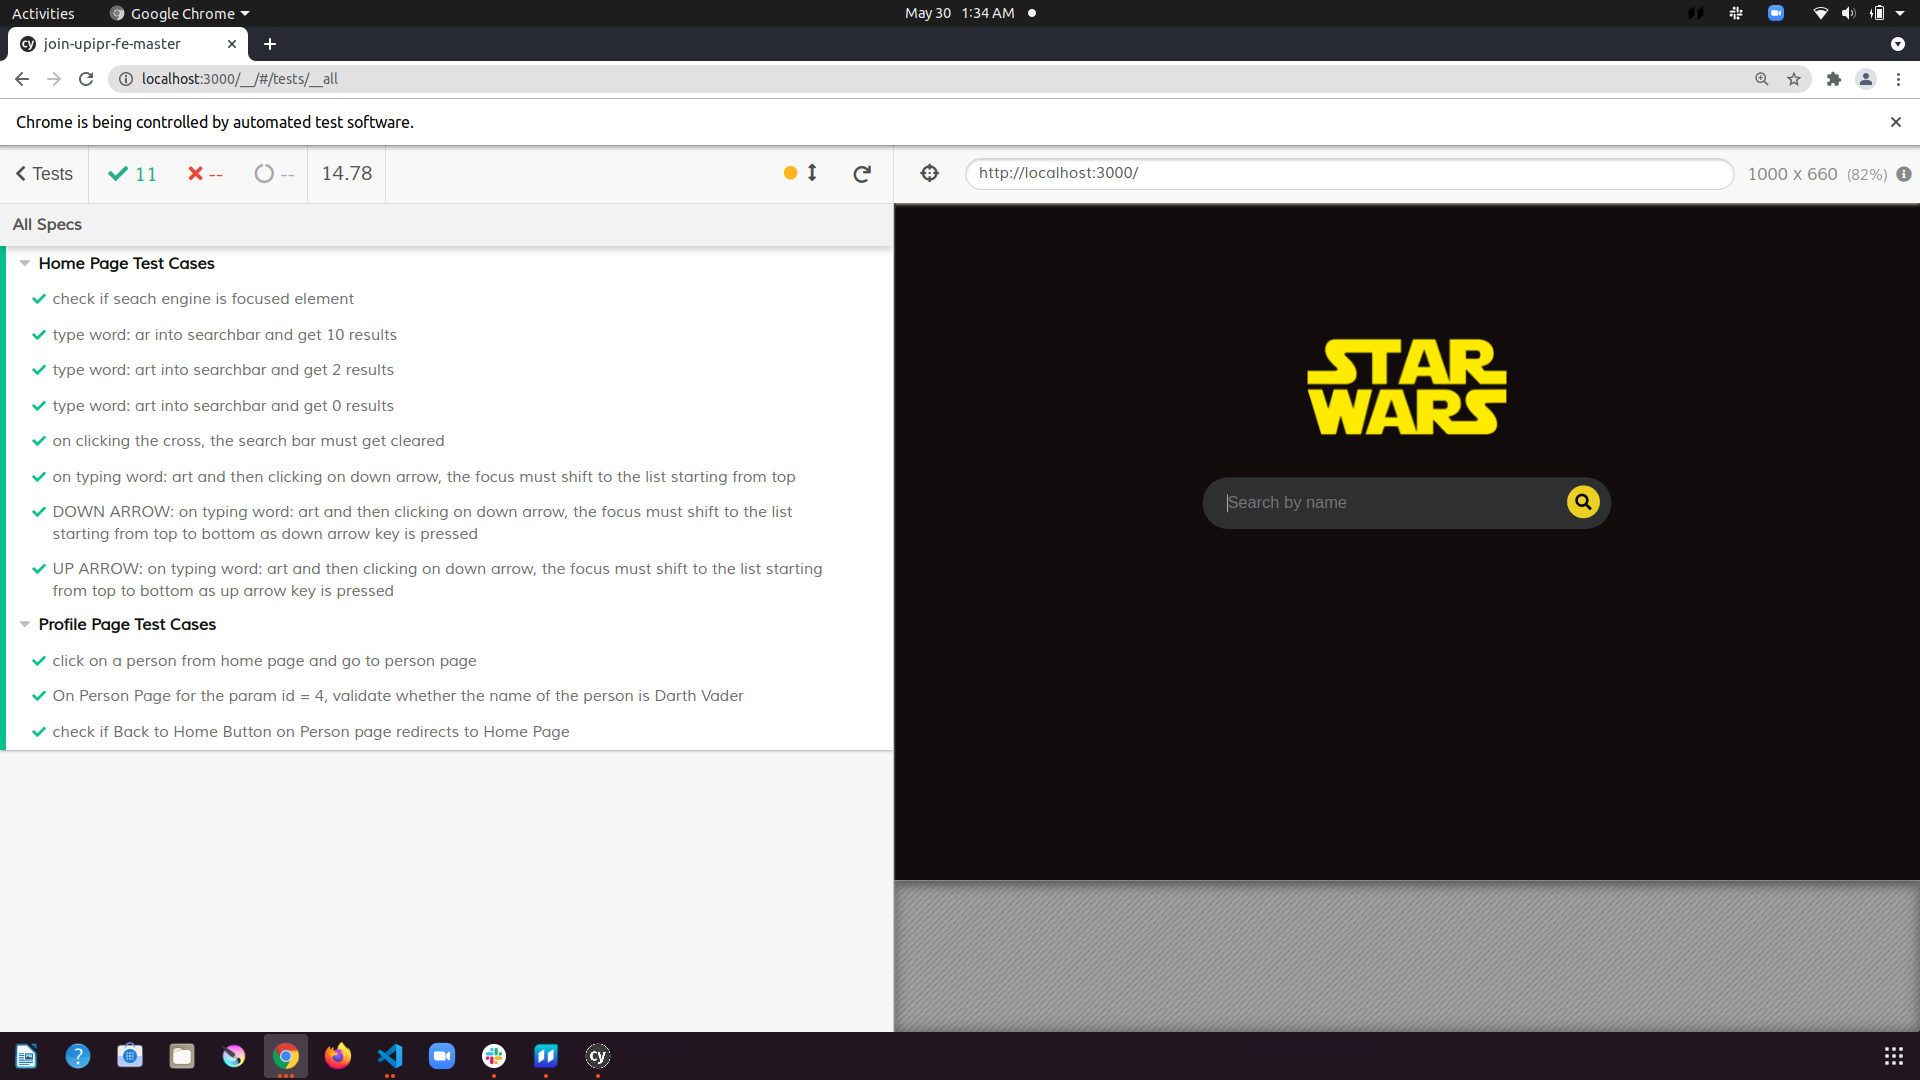Toggle auto-scrolling arrow icon

click(812, 173)
